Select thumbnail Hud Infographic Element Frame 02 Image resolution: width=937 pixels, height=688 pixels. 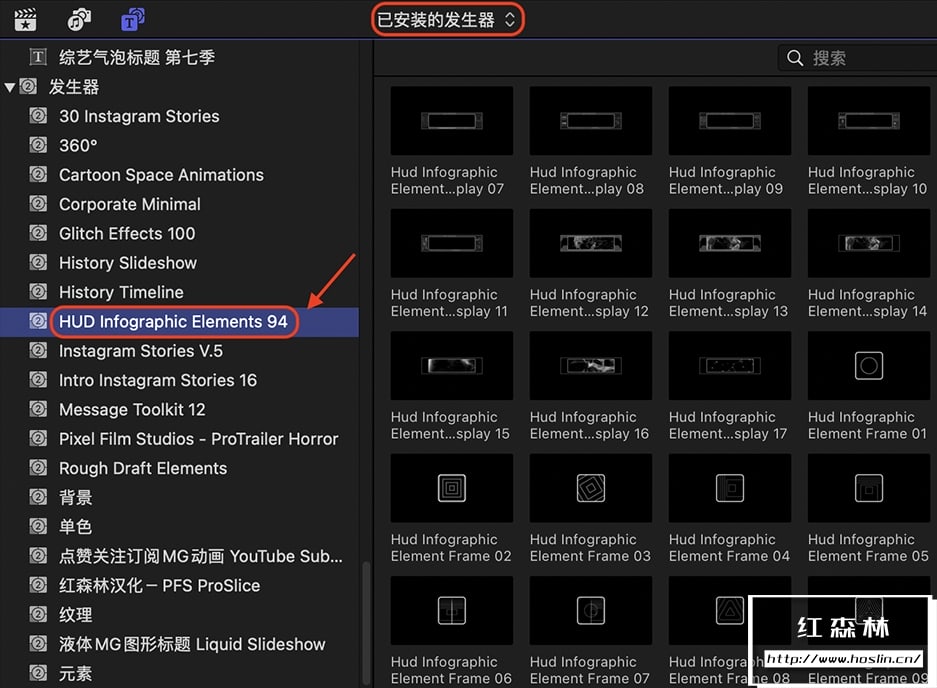coord(452,488)
